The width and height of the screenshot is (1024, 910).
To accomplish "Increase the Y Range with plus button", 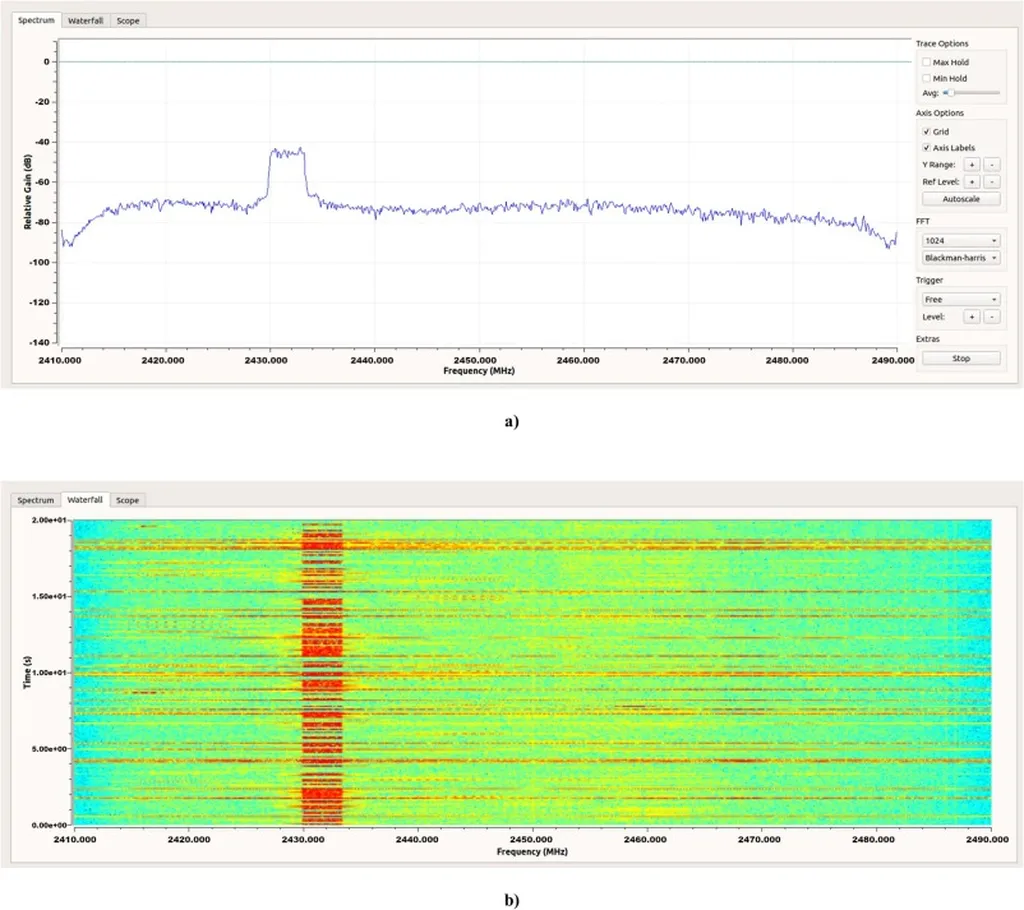I will (971, 164).
